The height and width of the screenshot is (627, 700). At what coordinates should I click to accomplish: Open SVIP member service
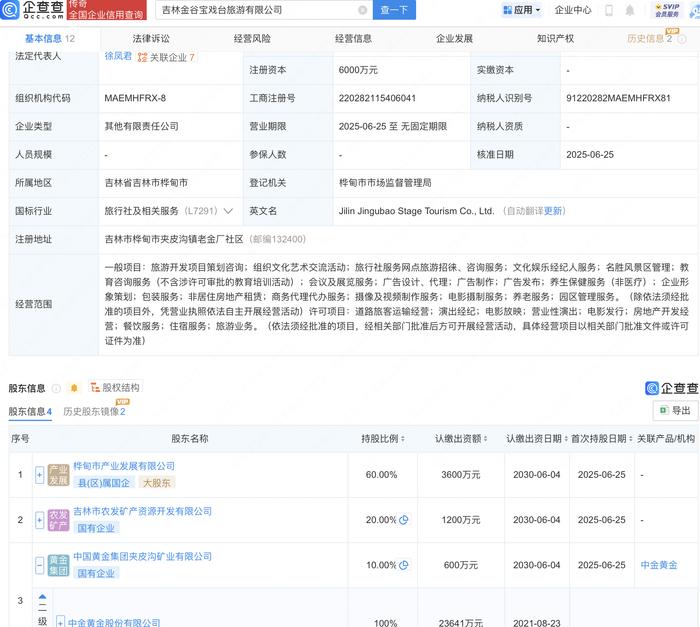[x=667, y=10]
